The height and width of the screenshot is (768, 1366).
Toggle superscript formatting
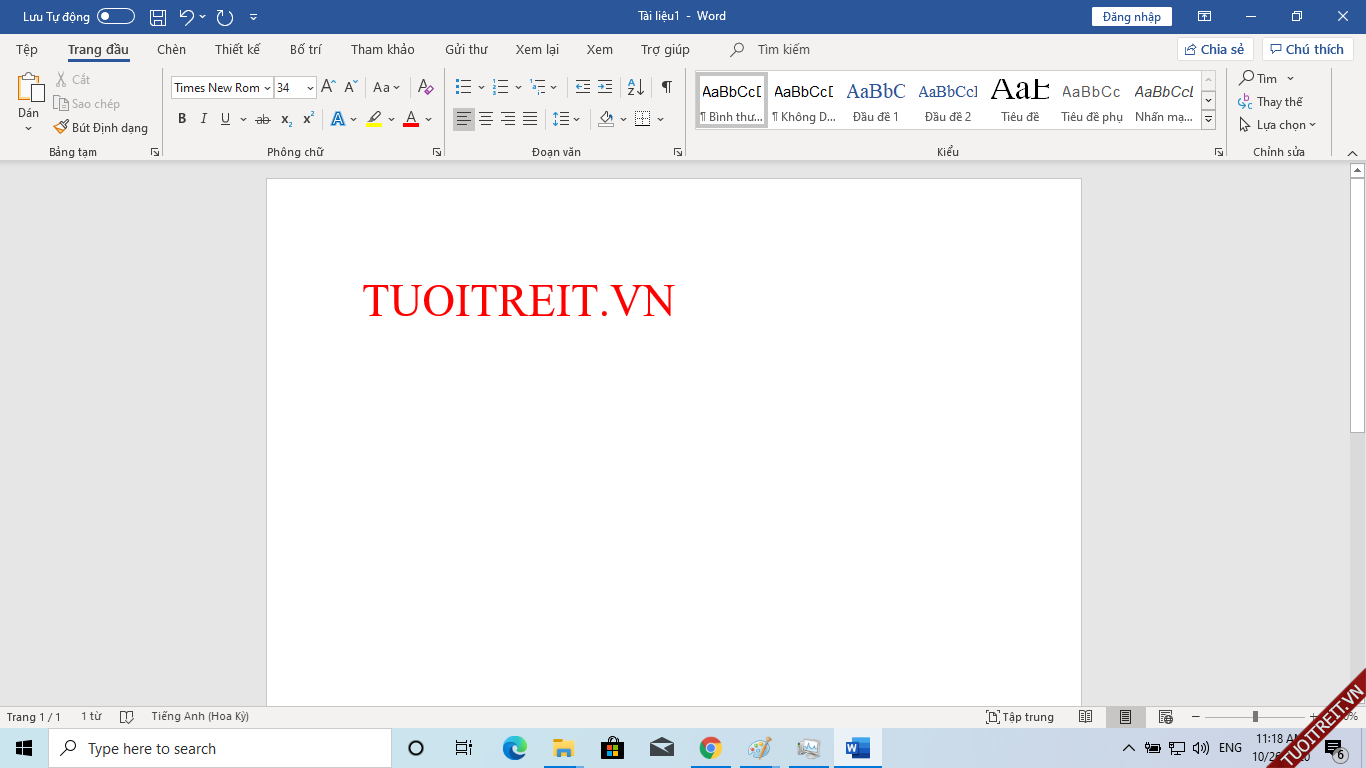pyautogui.click(x=308, y=119)
